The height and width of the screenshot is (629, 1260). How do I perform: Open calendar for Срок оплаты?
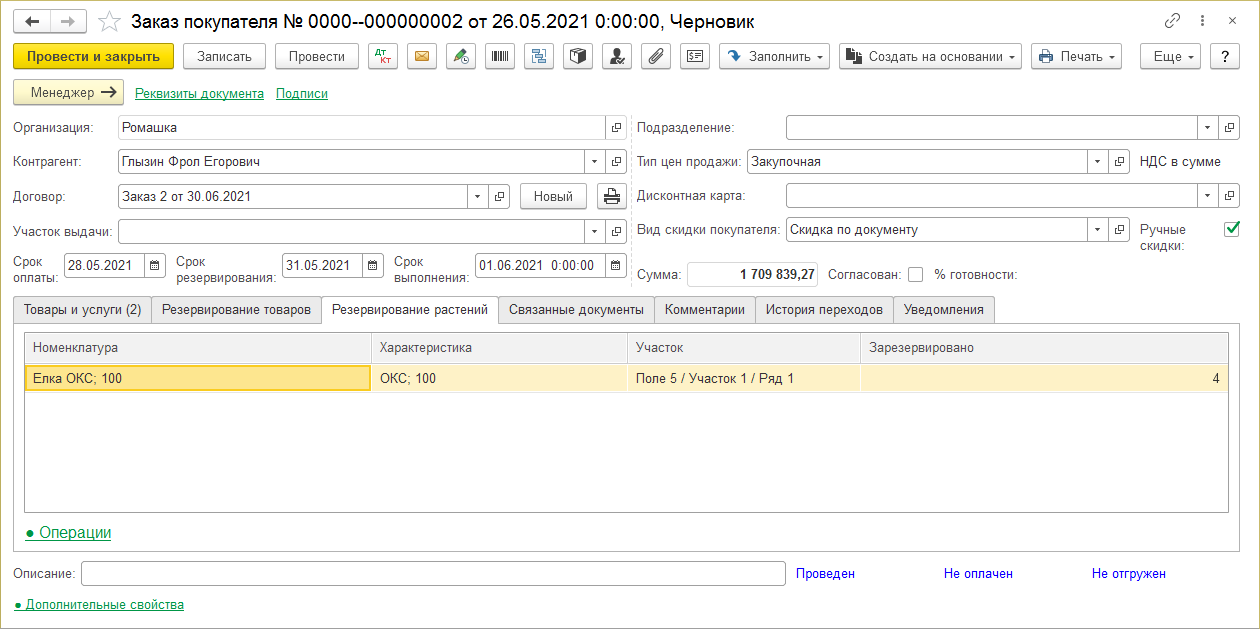click(x=155, y=266)
